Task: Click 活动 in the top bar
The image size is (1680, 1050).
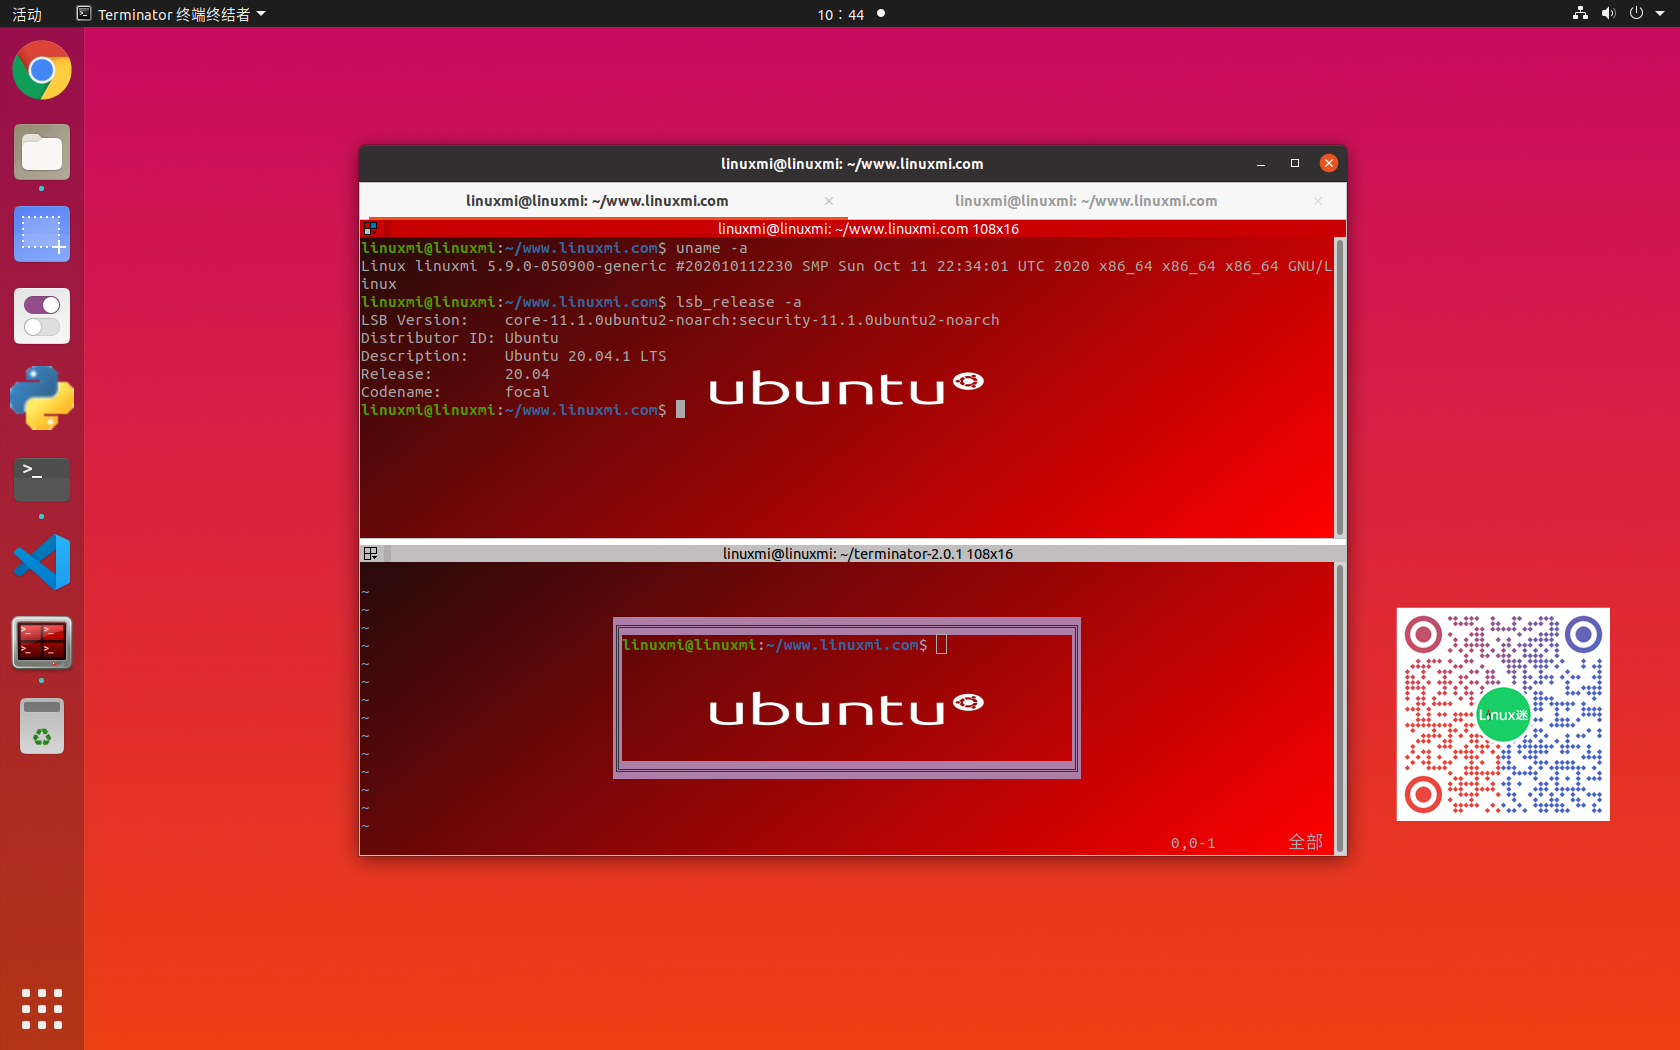Action: [27, 14]
